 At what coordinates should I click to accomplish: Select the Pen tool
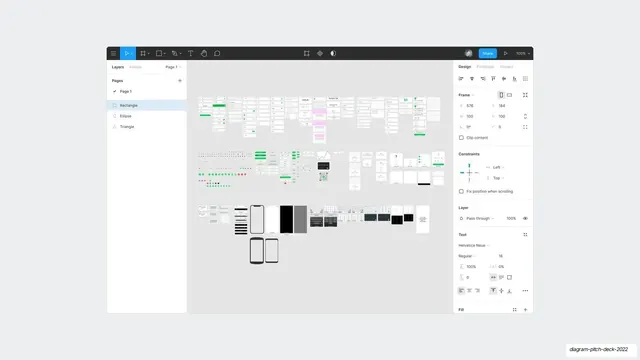point(175,53)
